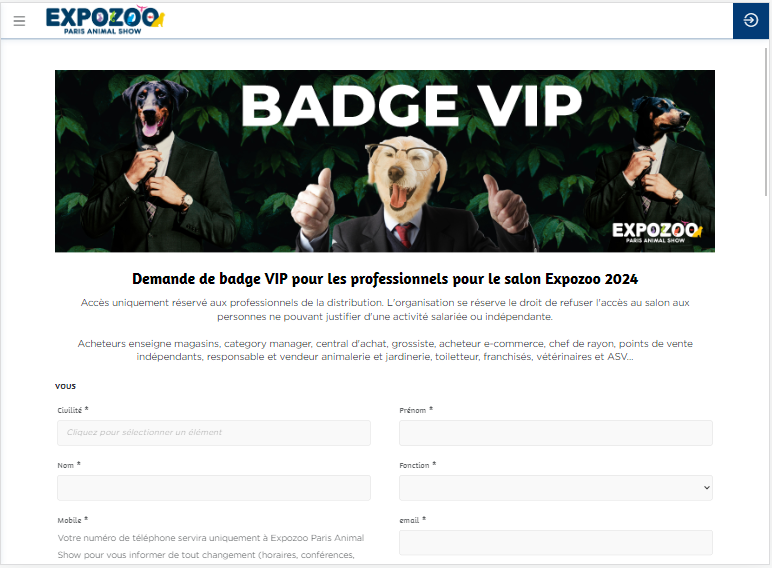This screenshot has height=568, width=772.
Task: Click the login icon in the top right
Action: (750, 21)
